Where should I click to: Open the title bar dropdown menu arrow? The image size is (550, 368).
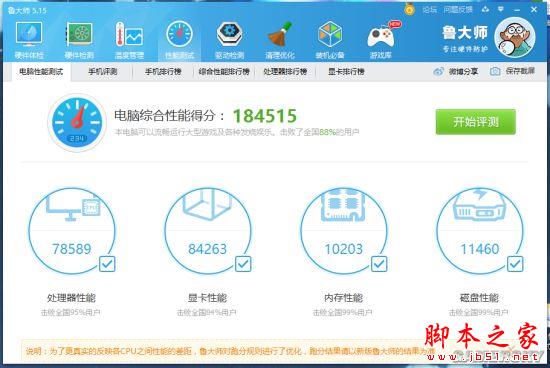point(501,9)
